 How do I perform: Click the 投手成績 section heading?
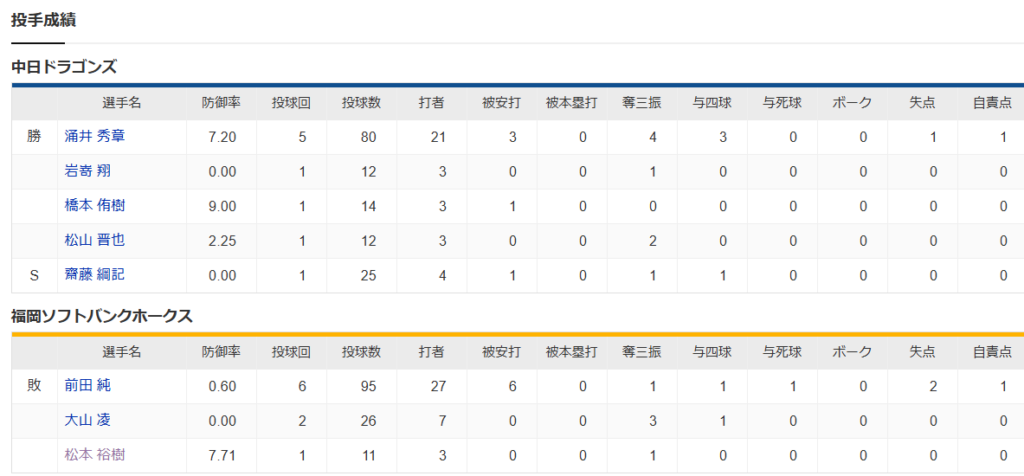(x=44, y=20)
